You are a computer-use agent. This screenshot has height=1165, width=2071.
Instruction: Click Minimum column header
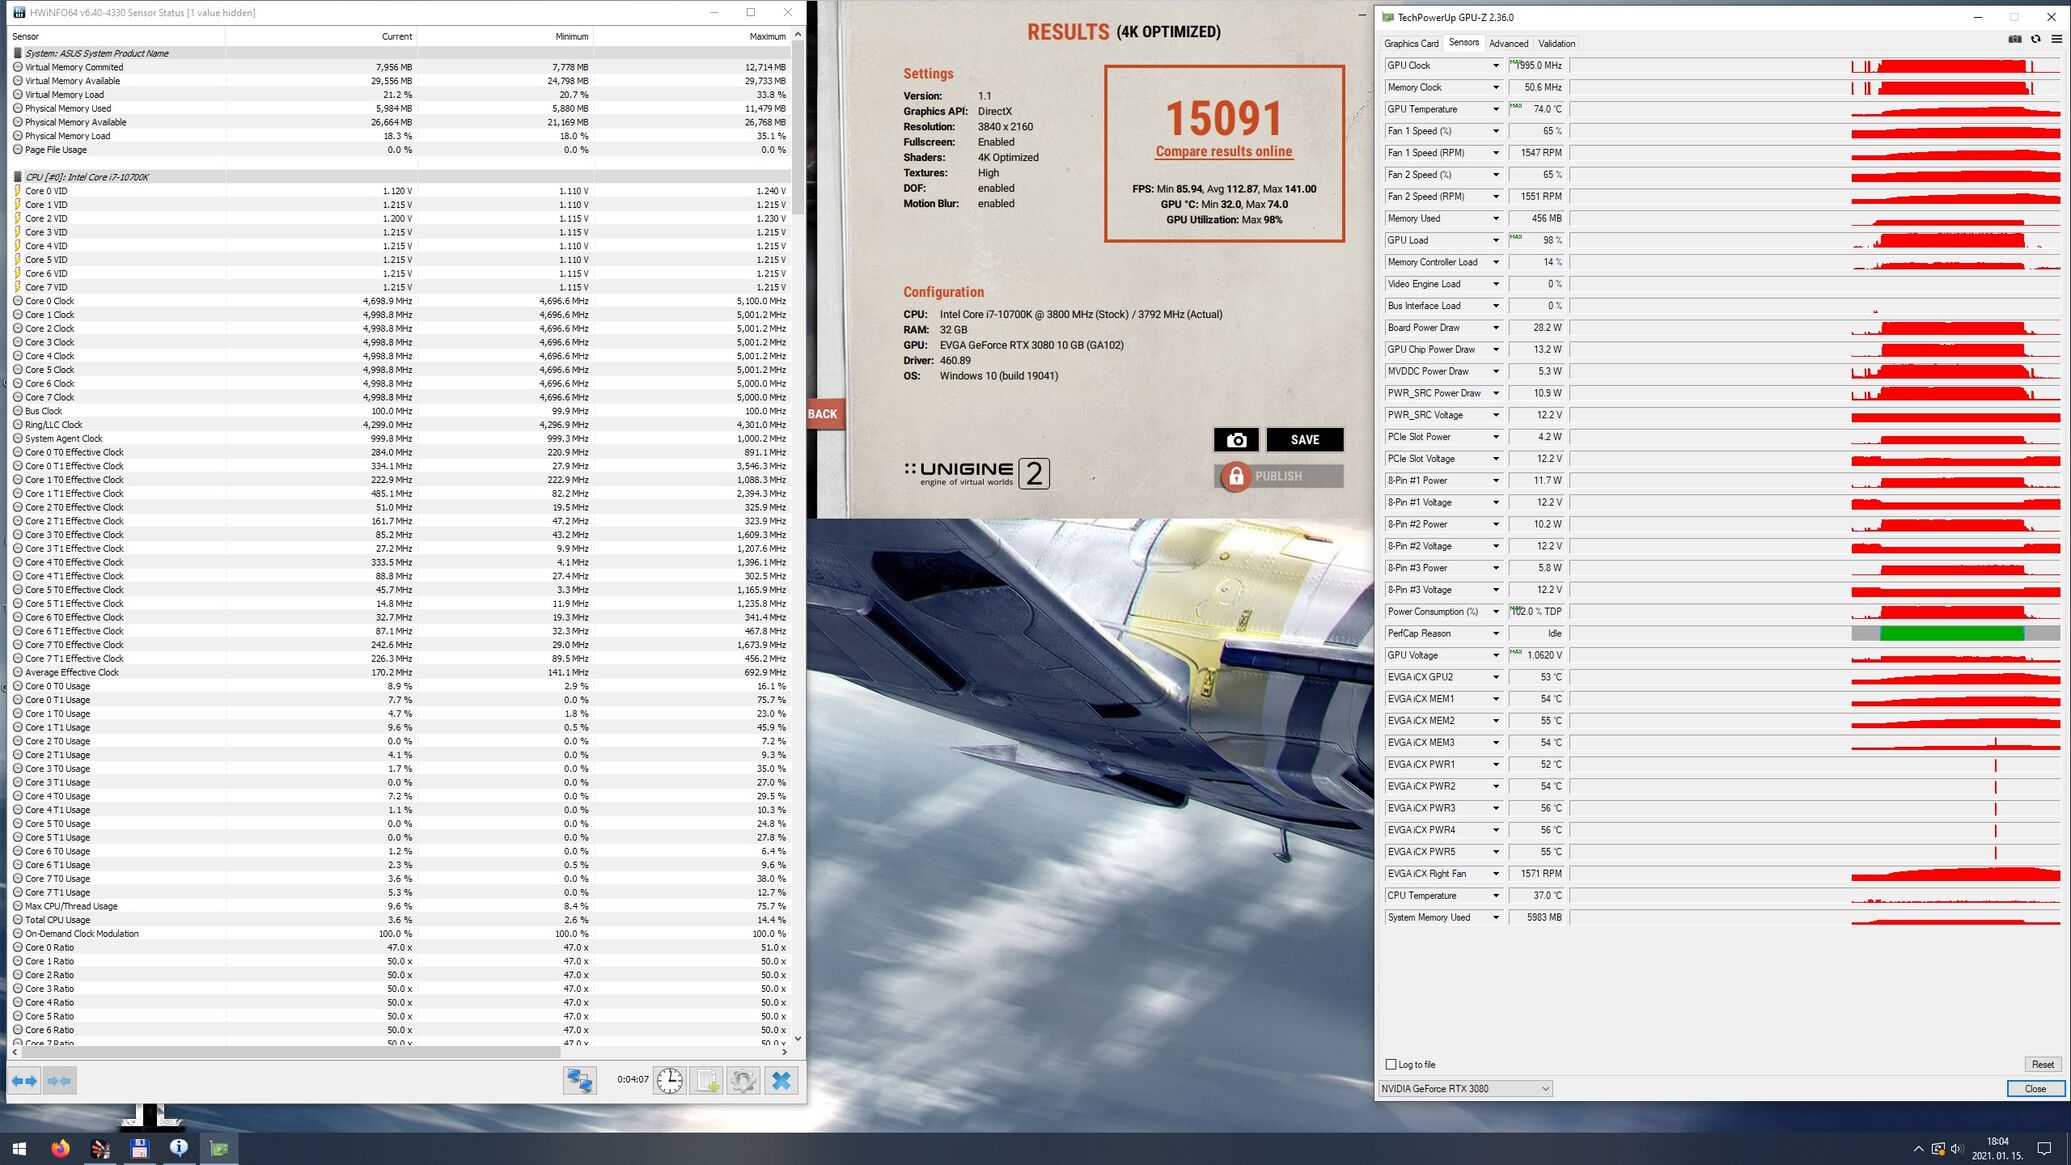point(504,36)
